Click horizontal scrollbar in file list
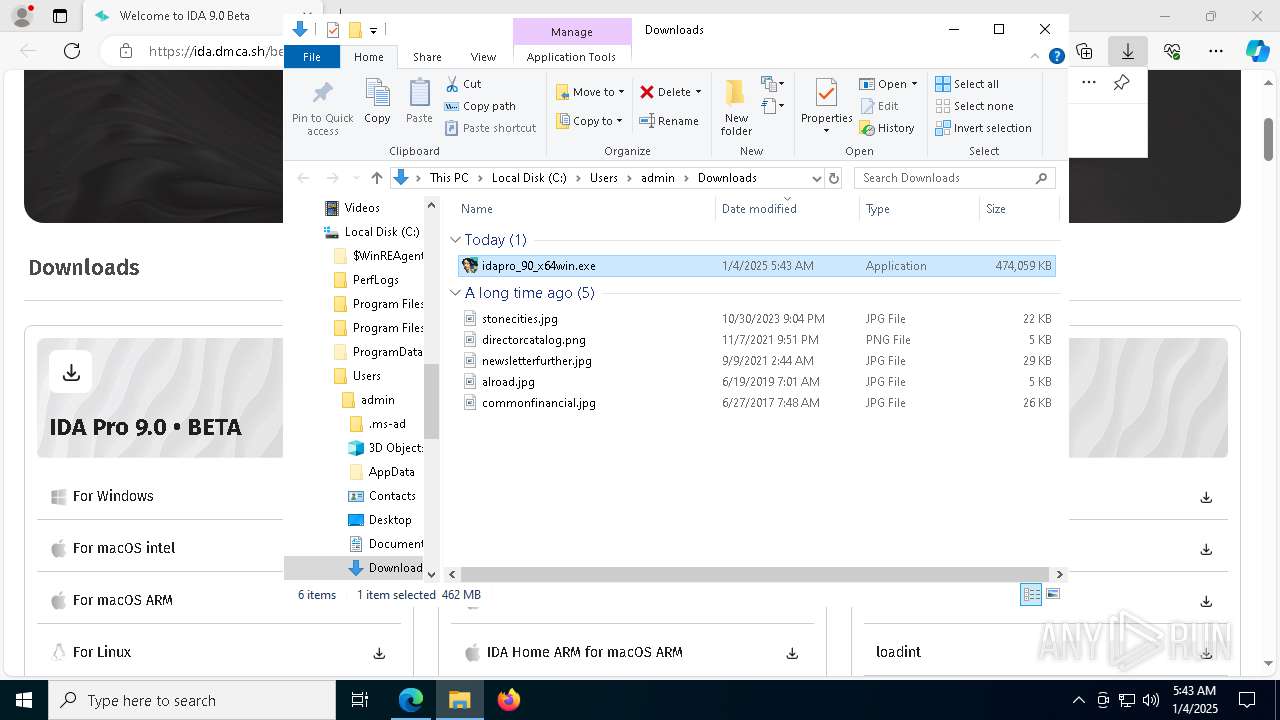This screenshot has height=720, width=1280. [x=755, y=574]
